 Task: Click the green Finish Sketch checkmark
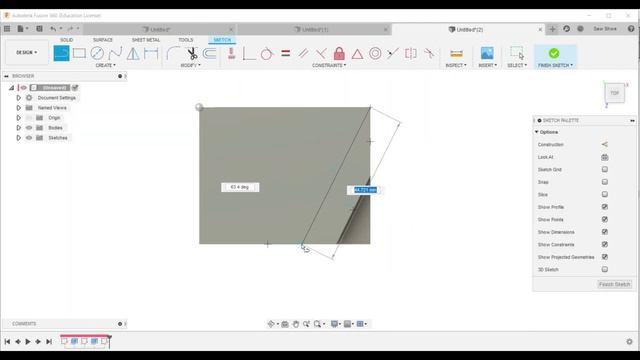554,53
